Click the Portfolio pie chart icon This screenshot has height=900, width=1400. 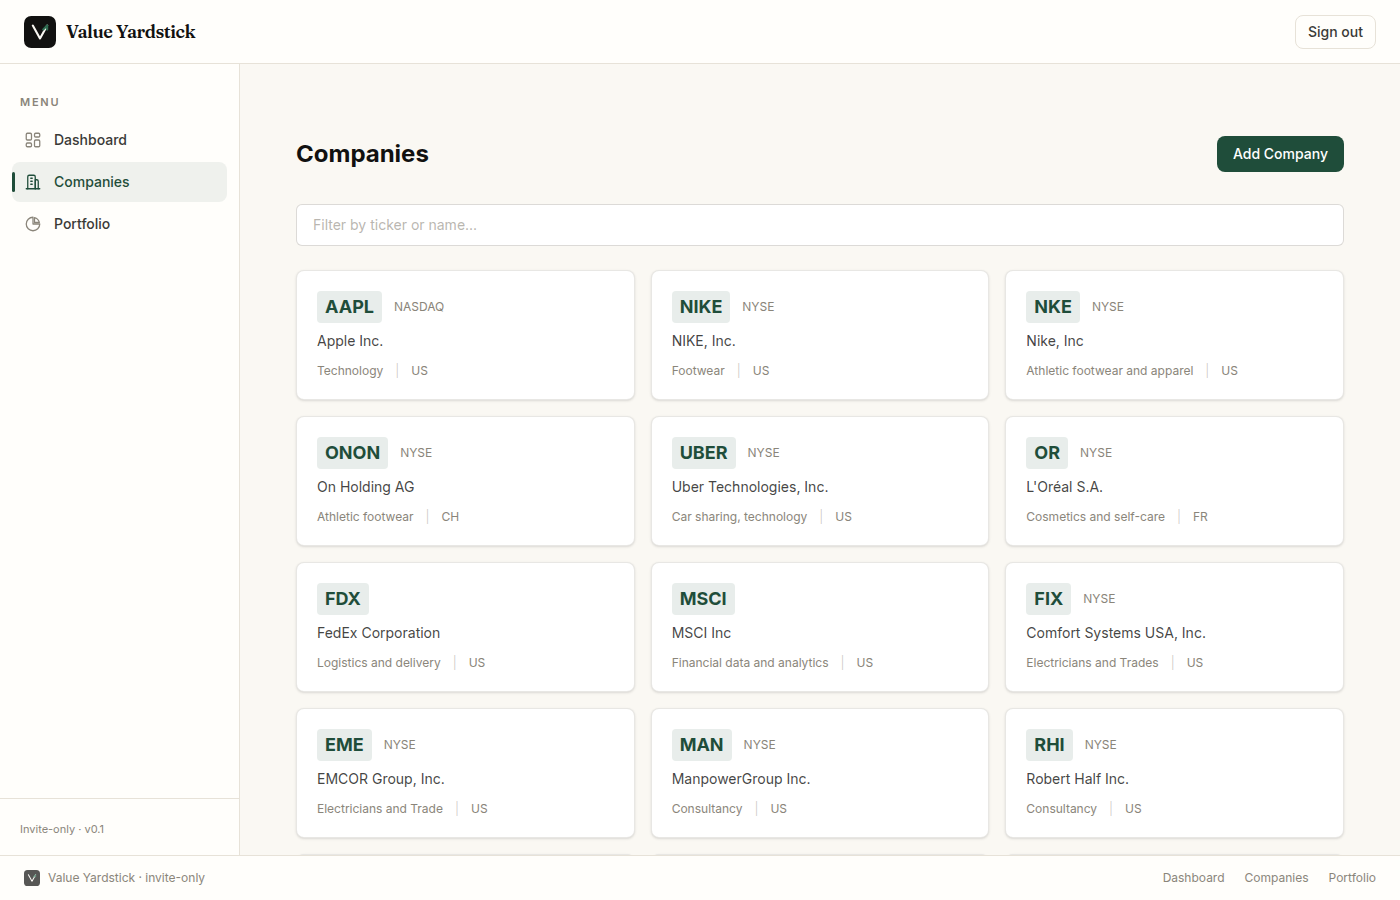point(33,224)
